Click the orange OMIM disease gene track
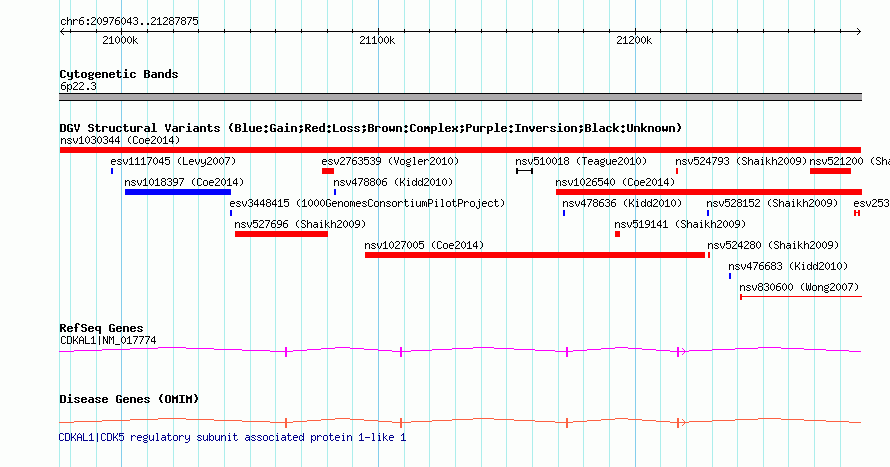The image size is (890, 467). [460, 422]
